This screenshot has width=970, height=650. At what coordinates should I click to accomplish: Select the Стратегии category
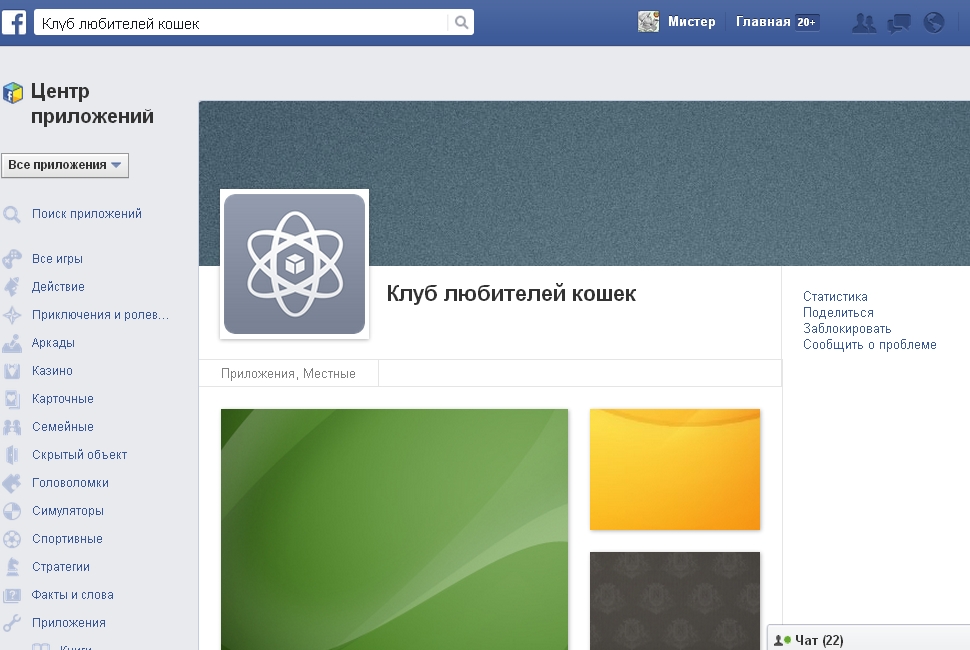[x=61, y=567]
